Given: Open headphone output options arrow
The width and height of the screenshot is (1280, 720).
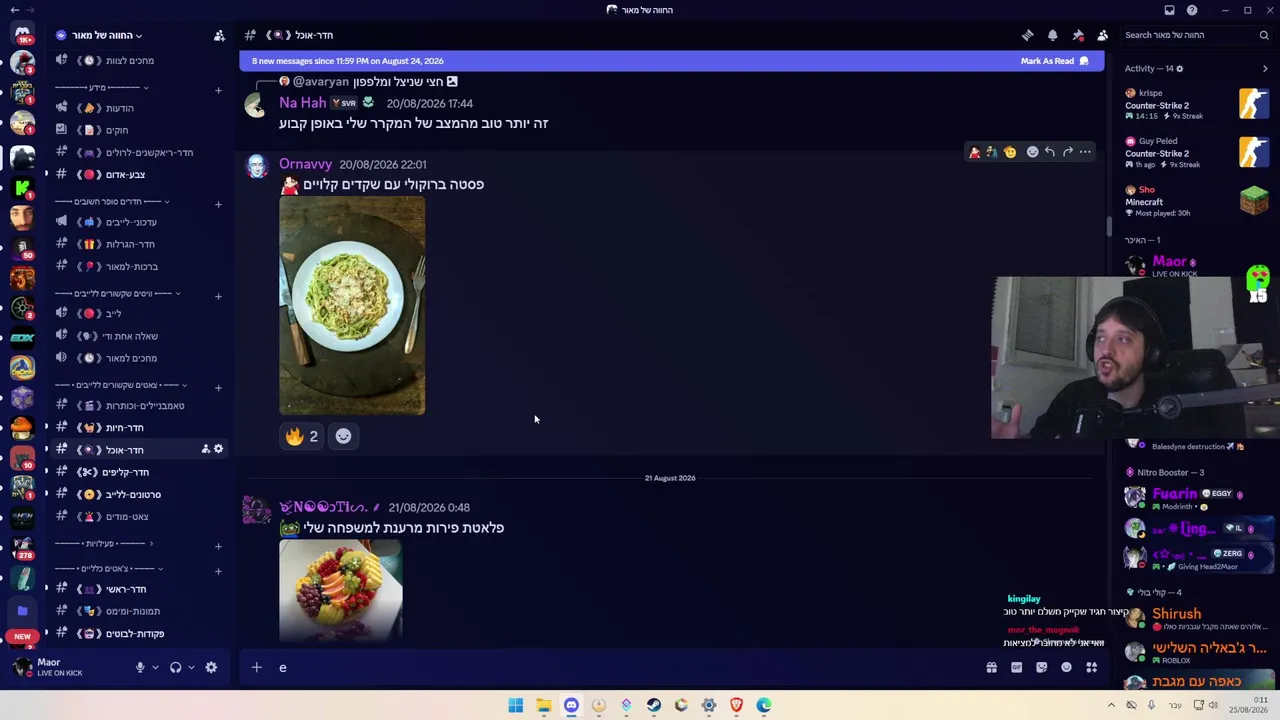Looking at the screenshot, I should pos(191,667).
